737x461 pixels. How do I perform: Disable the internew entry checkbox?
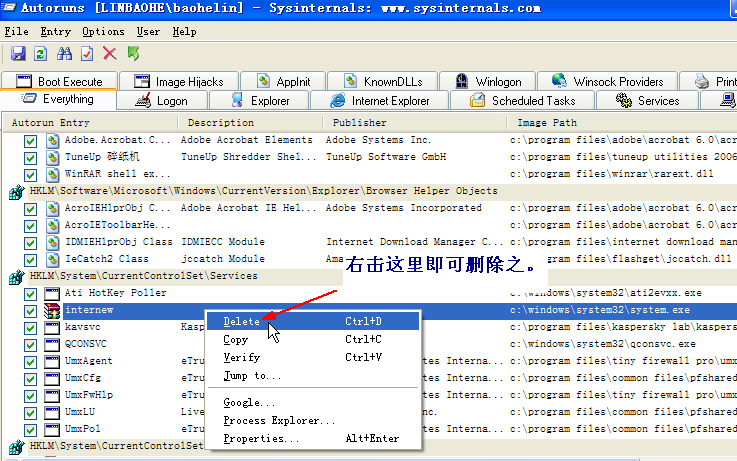(31, 311)
